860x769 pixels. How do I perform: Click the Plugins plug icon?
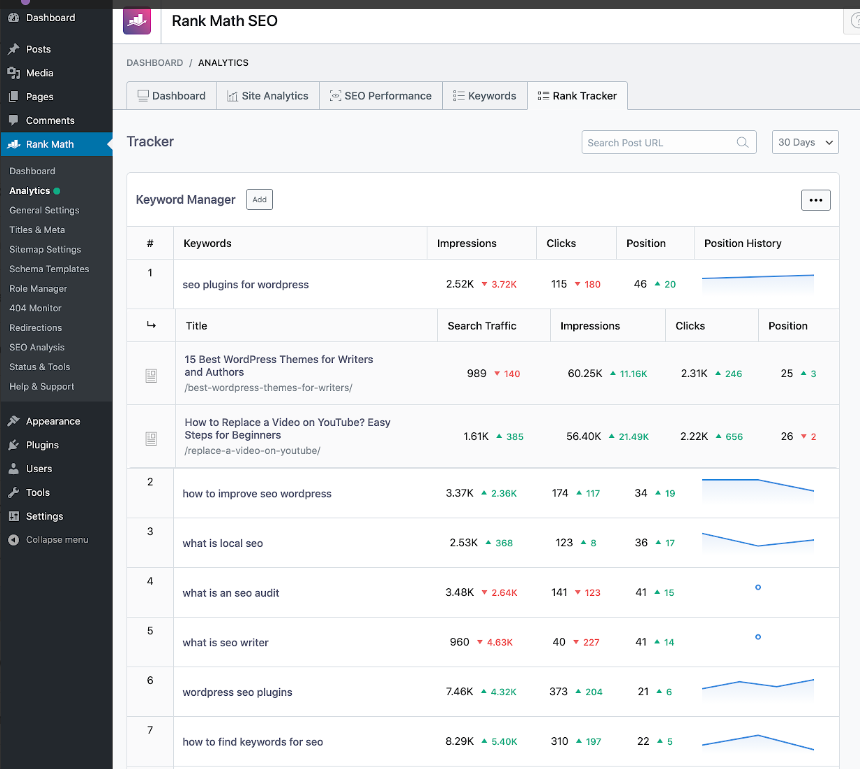[14, 445]
